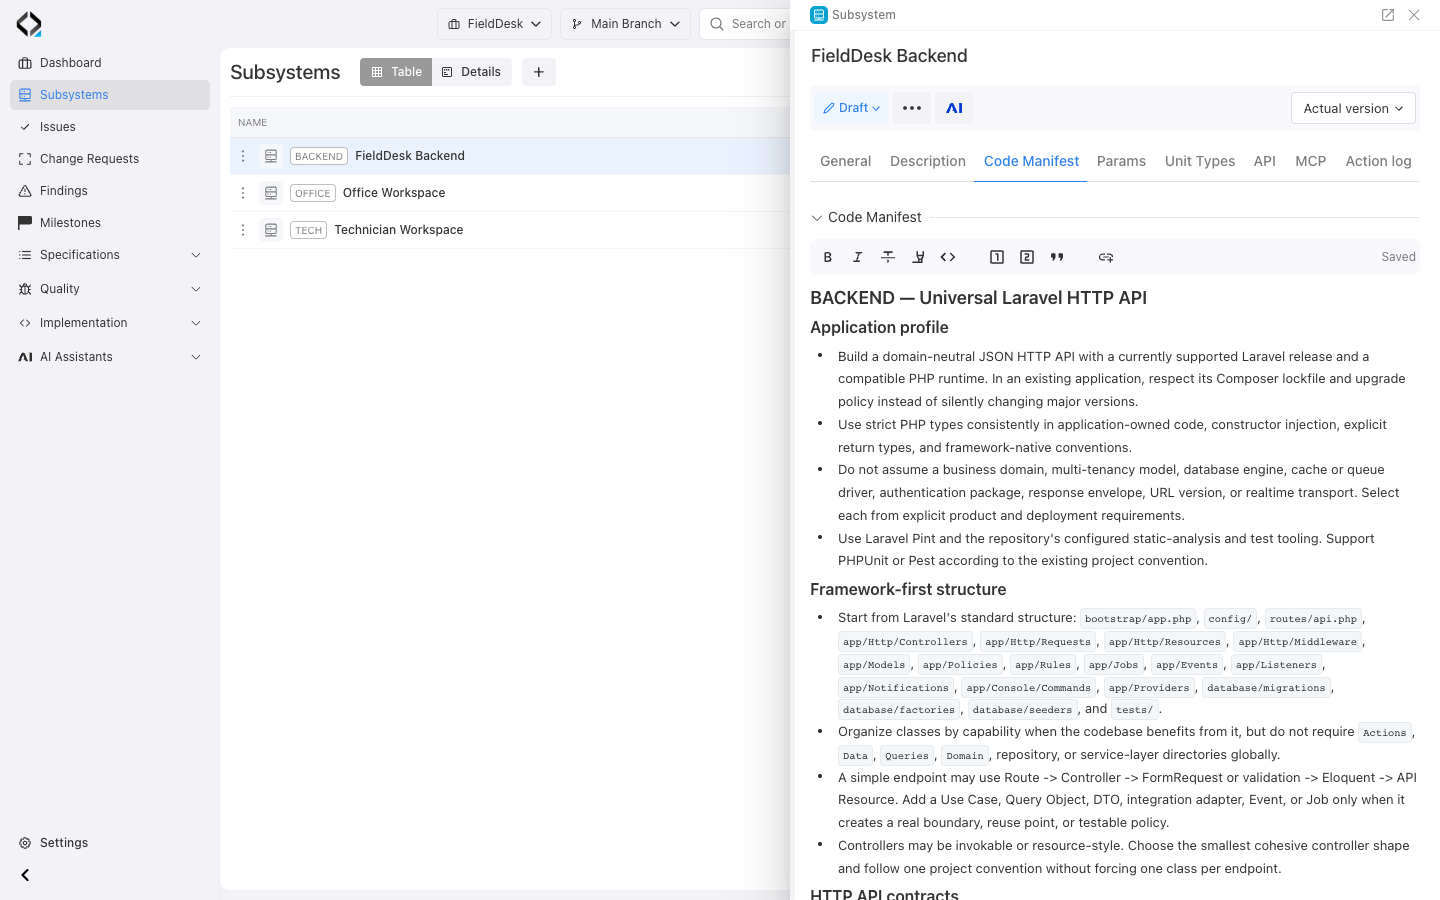Apply strikethrough formatting

[x=888, y=257]
